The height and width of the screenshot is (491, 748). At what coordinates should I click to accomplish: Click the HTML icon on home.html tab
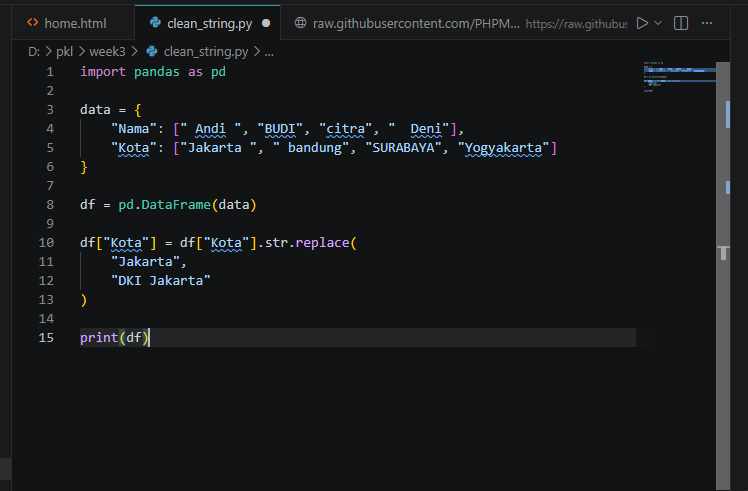[32, 22]
